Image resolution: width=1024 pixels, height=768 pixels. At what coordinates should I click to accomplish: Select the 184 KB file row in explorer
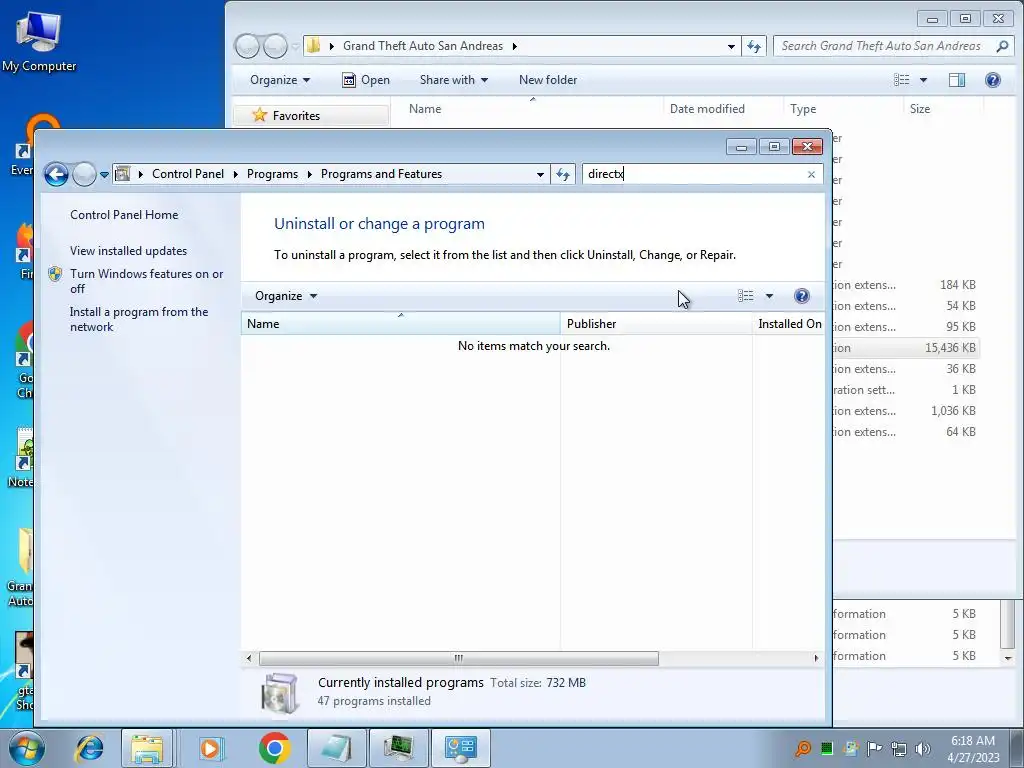(906, 285)
